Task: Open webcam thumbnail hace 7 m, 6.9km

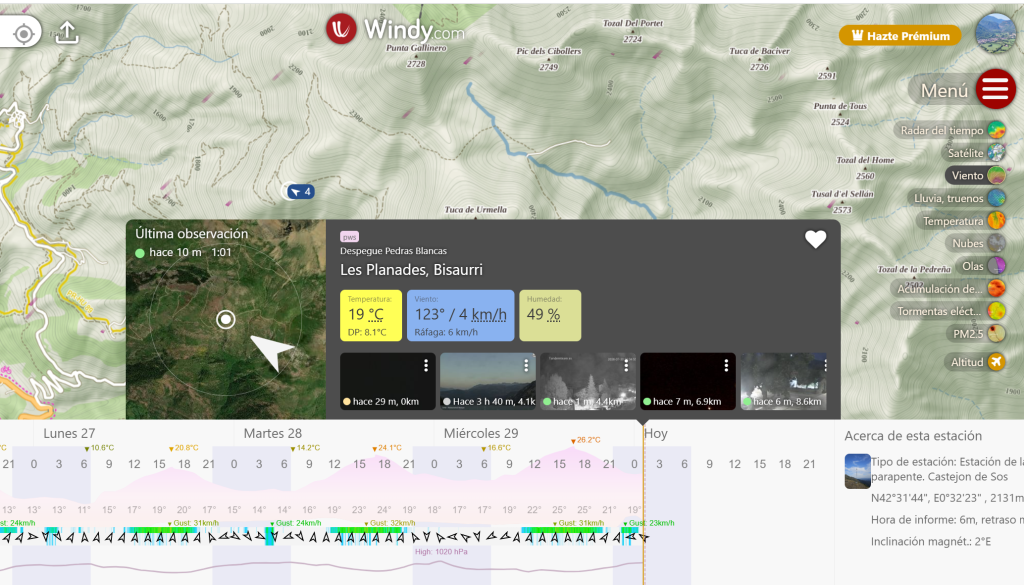Action: pyautogui.click(x=688, y=381)
